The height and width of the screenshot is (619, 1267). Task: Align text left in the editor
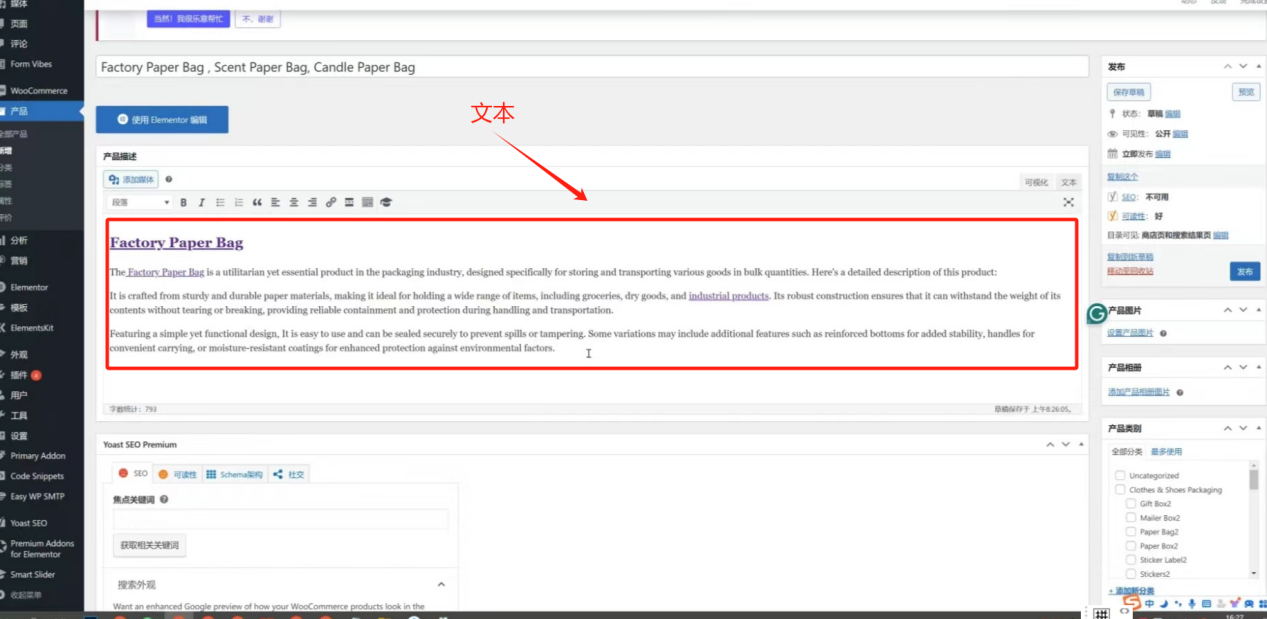[275, 202]
